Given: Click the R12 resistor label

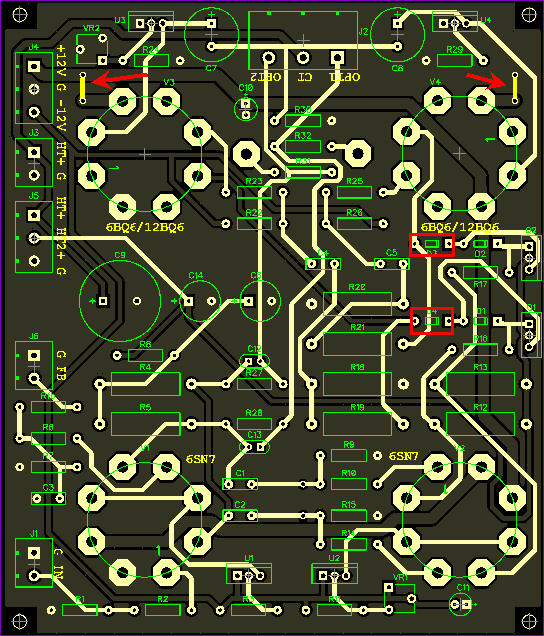Looking at the screenshot, I should (x=480, y=407).
